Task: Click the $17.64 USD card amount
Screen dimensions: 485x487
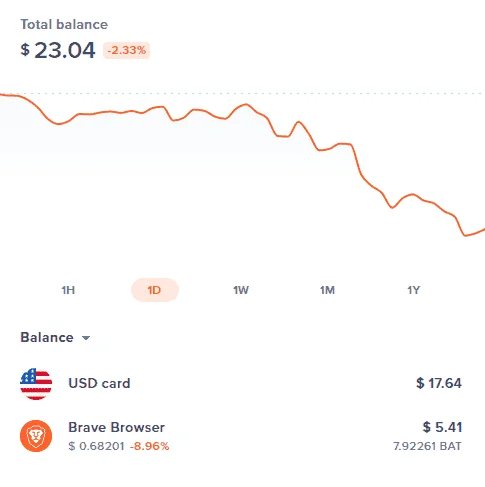Action: 439,383
